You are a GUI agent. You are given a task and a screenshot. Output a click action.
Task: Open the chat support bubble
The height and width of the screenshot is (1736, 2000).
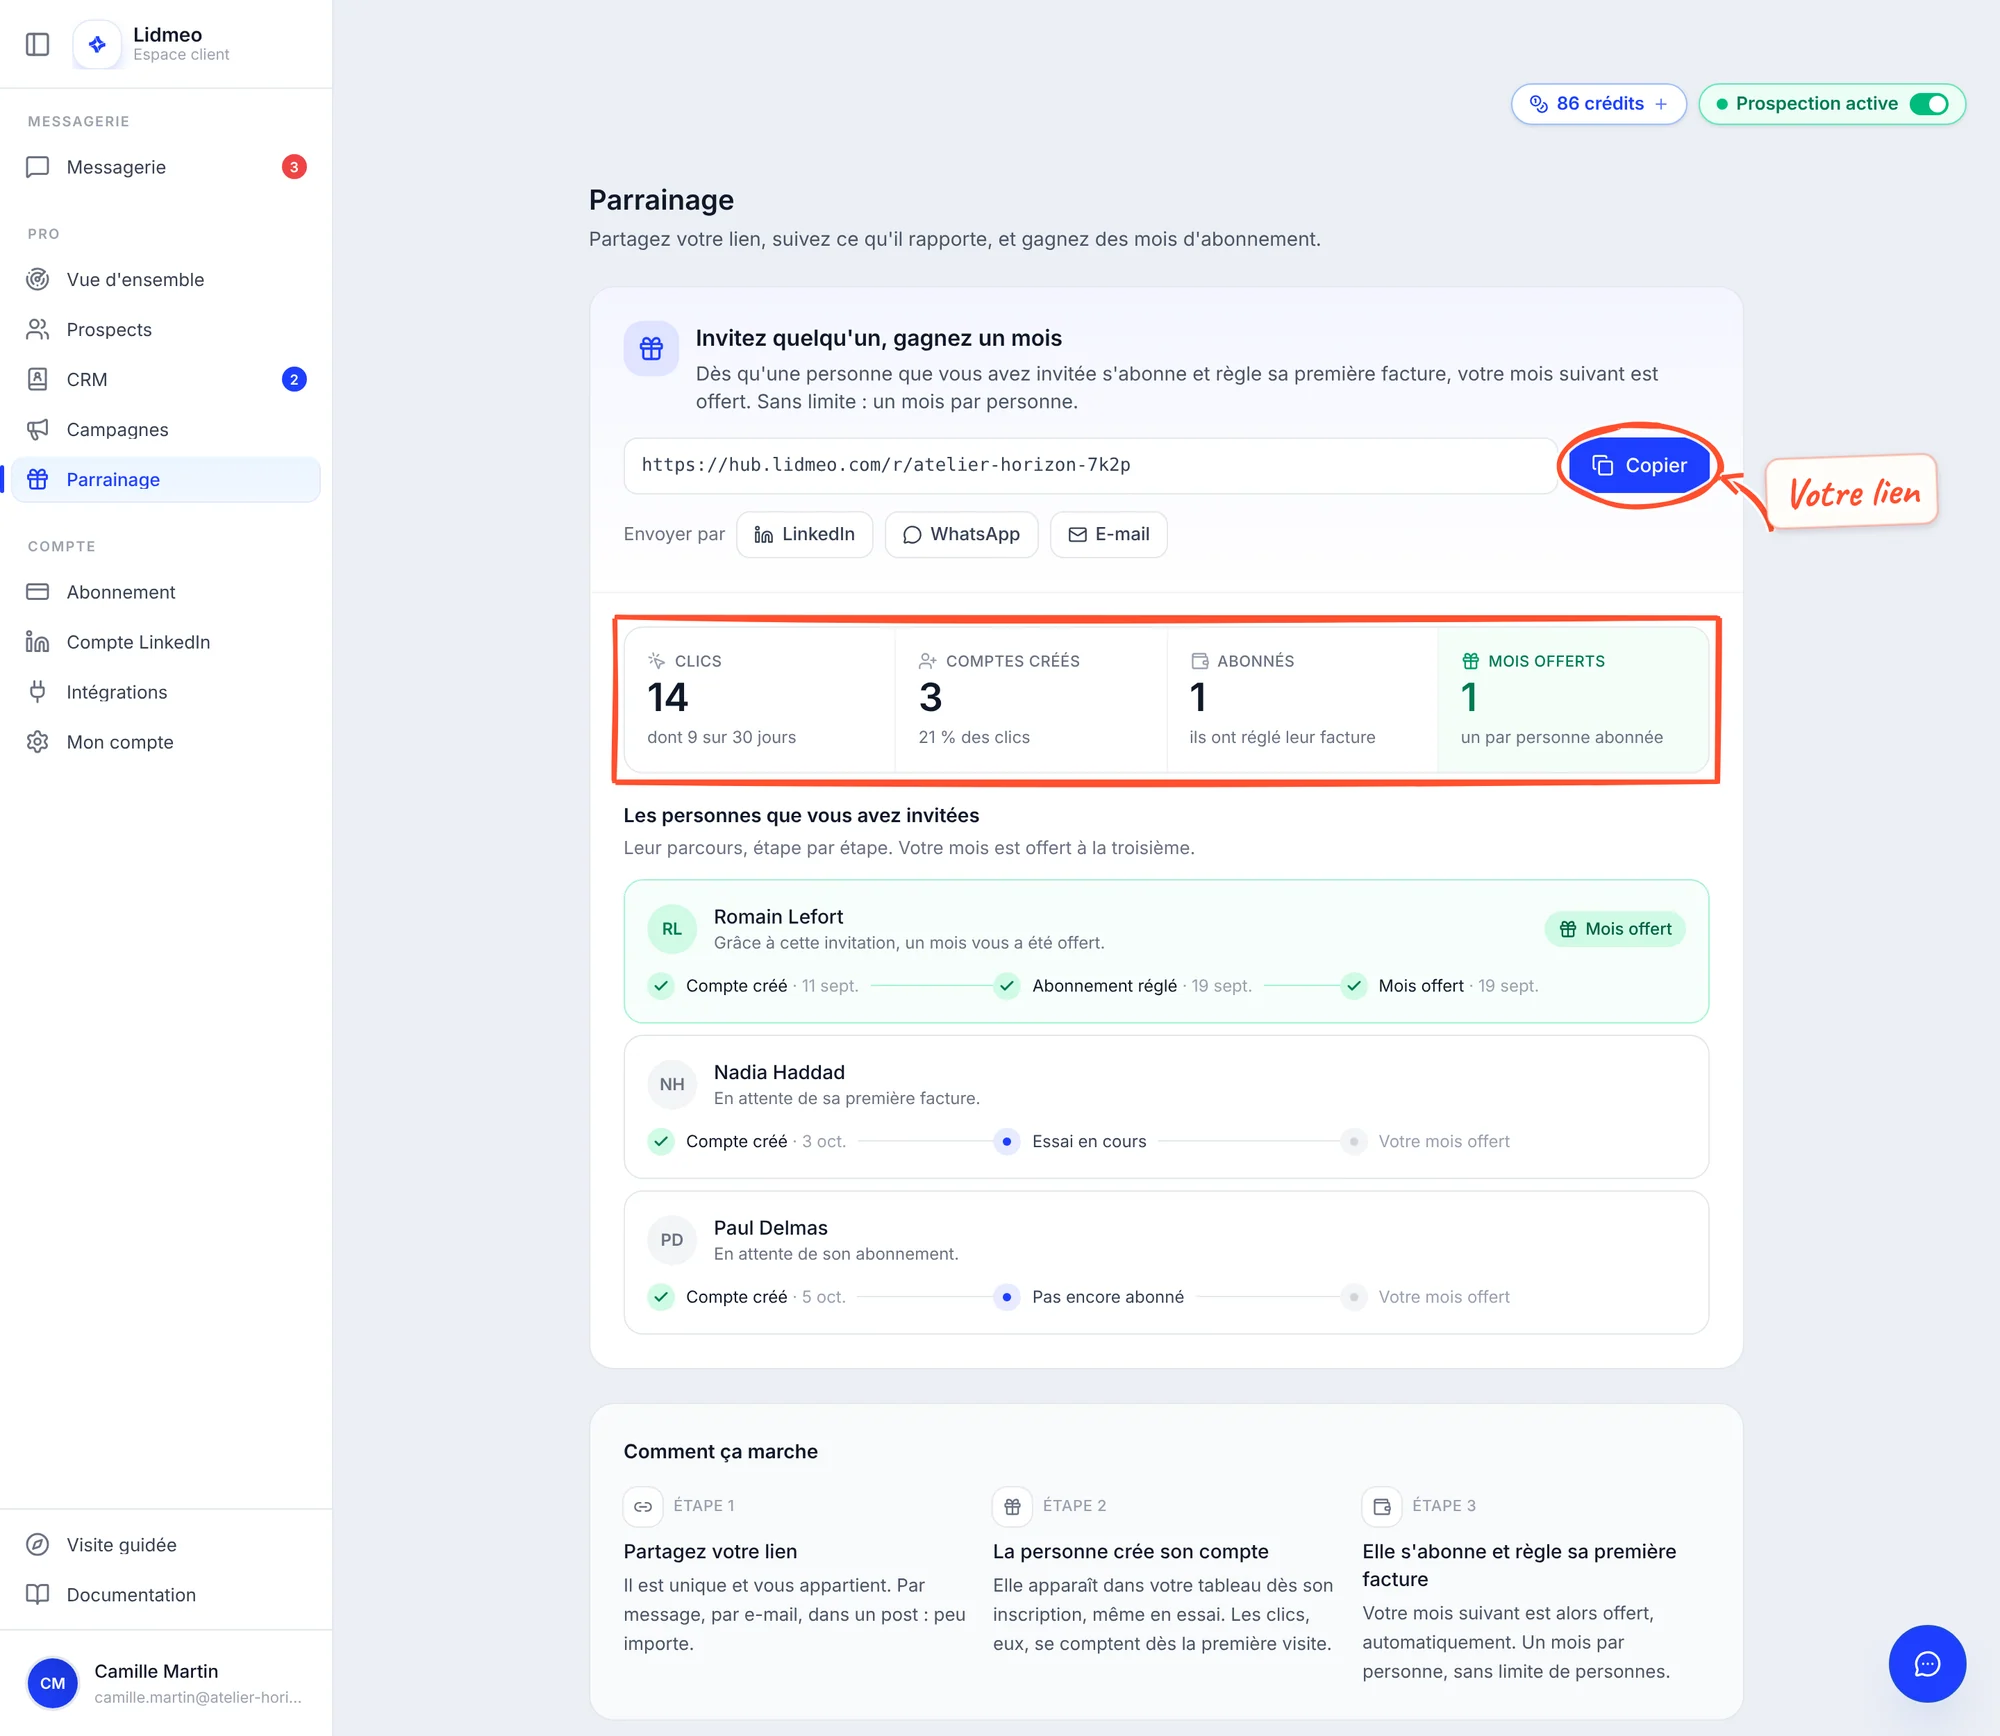[x=1927, y=1663]
